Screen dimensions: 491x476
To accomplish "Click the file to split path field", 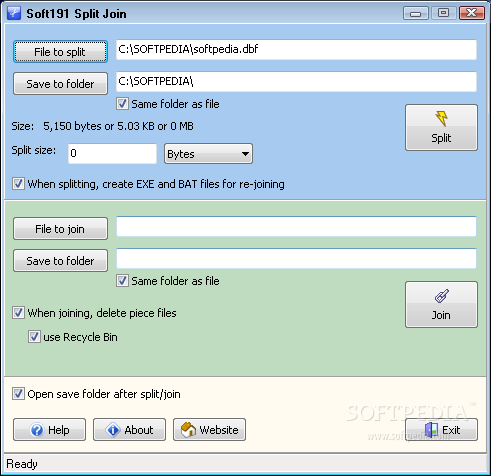I will pyautogui.click(x=296, y=50).
